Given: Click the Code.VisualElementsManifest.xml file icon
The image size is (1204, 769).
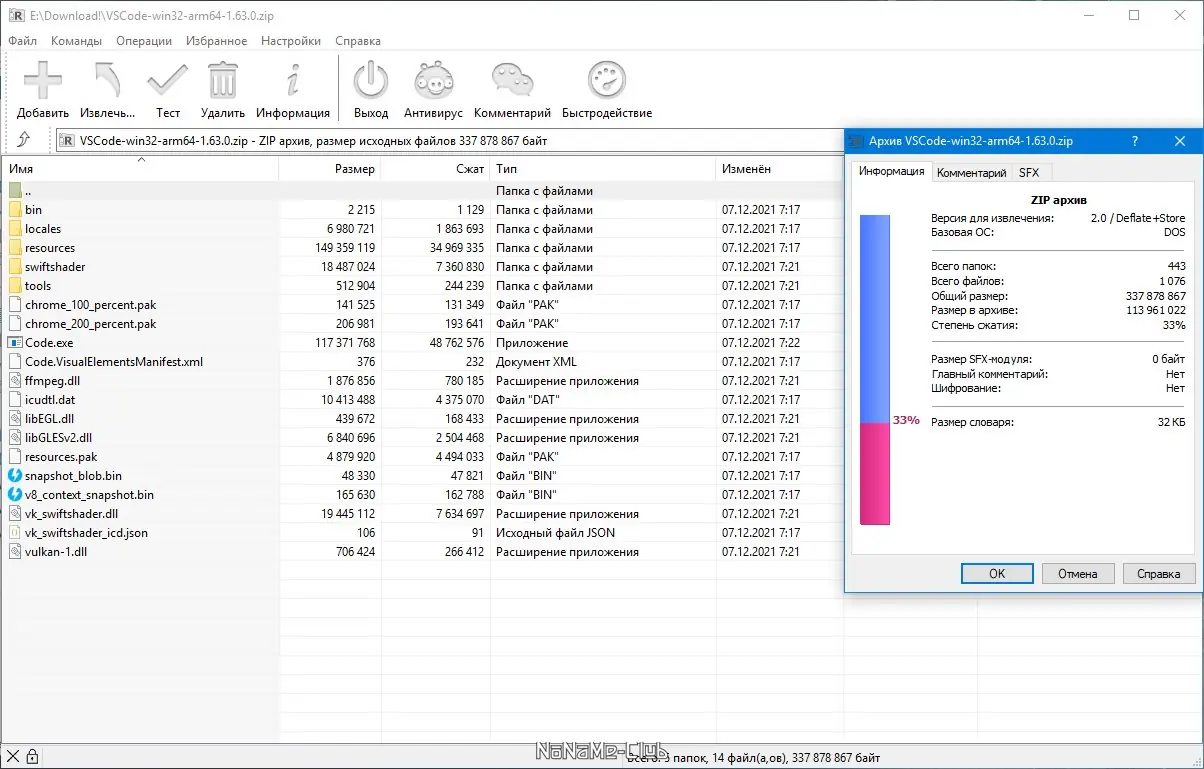Looking at the screenshot, I should click(x=15, y=362).
